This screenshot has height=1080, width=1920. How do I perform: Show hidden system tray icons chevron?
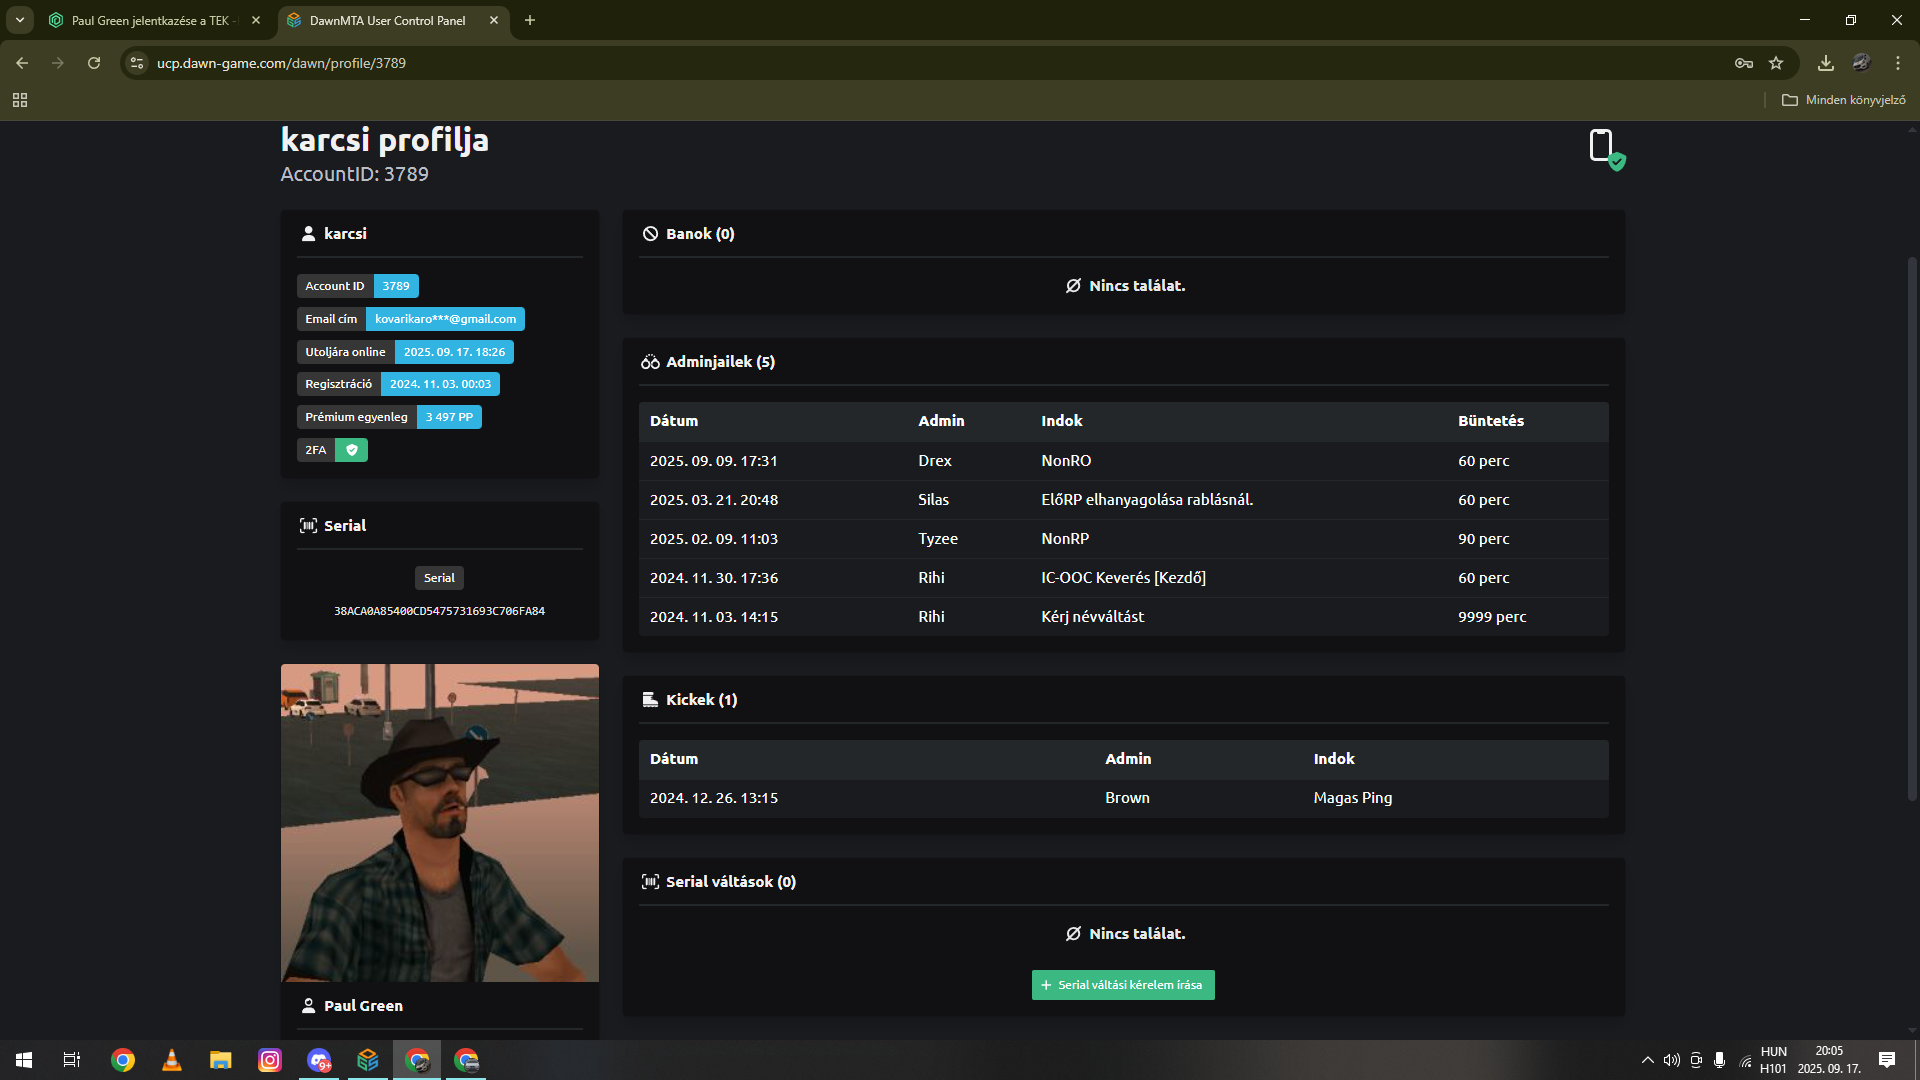click(1647, 1060)
